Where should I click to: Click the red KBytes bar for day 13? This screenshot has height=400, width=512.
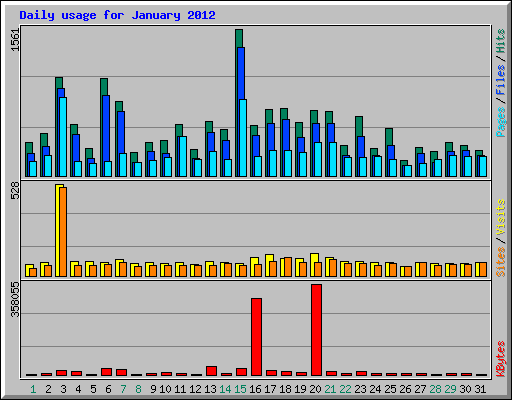coord(211,371)
